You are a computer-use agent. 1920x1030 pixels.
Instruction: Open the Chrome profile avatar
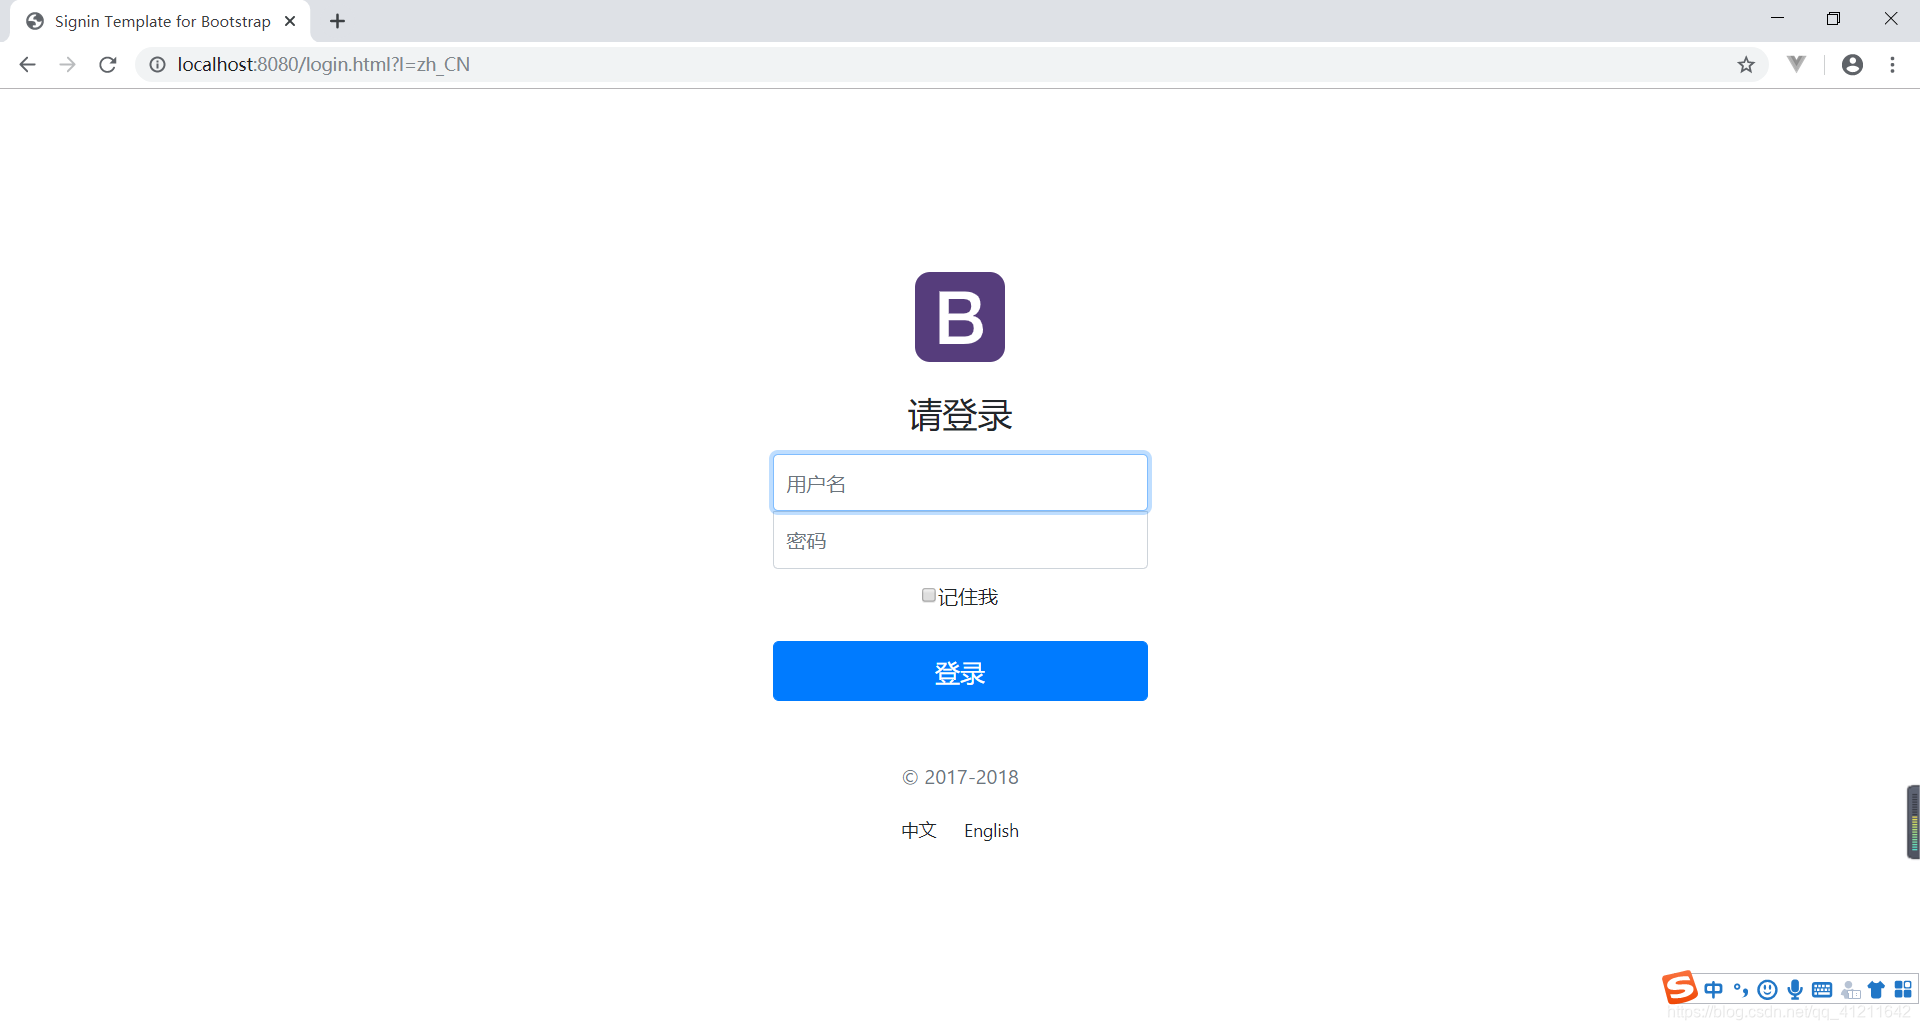tap(1852, 65)
